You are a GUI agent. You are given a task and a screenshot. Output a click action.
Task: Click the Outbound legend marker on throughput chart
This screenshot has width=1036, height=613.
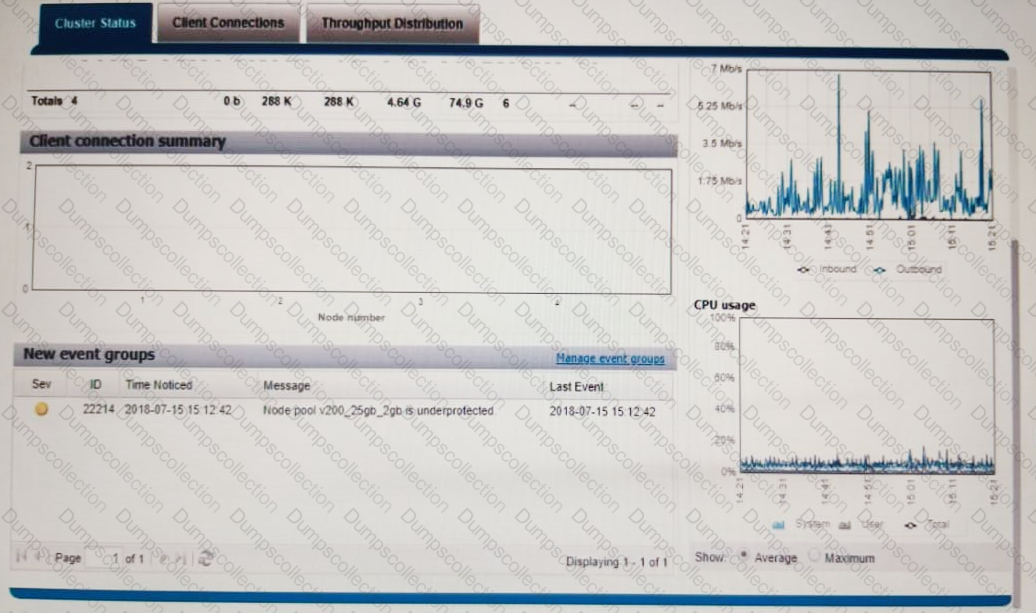[879, 269]
